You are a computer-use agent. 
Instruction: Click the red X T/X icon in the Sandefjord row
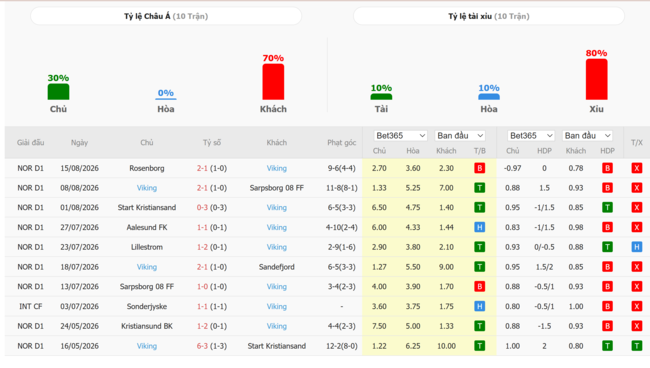tap(637, 267)
